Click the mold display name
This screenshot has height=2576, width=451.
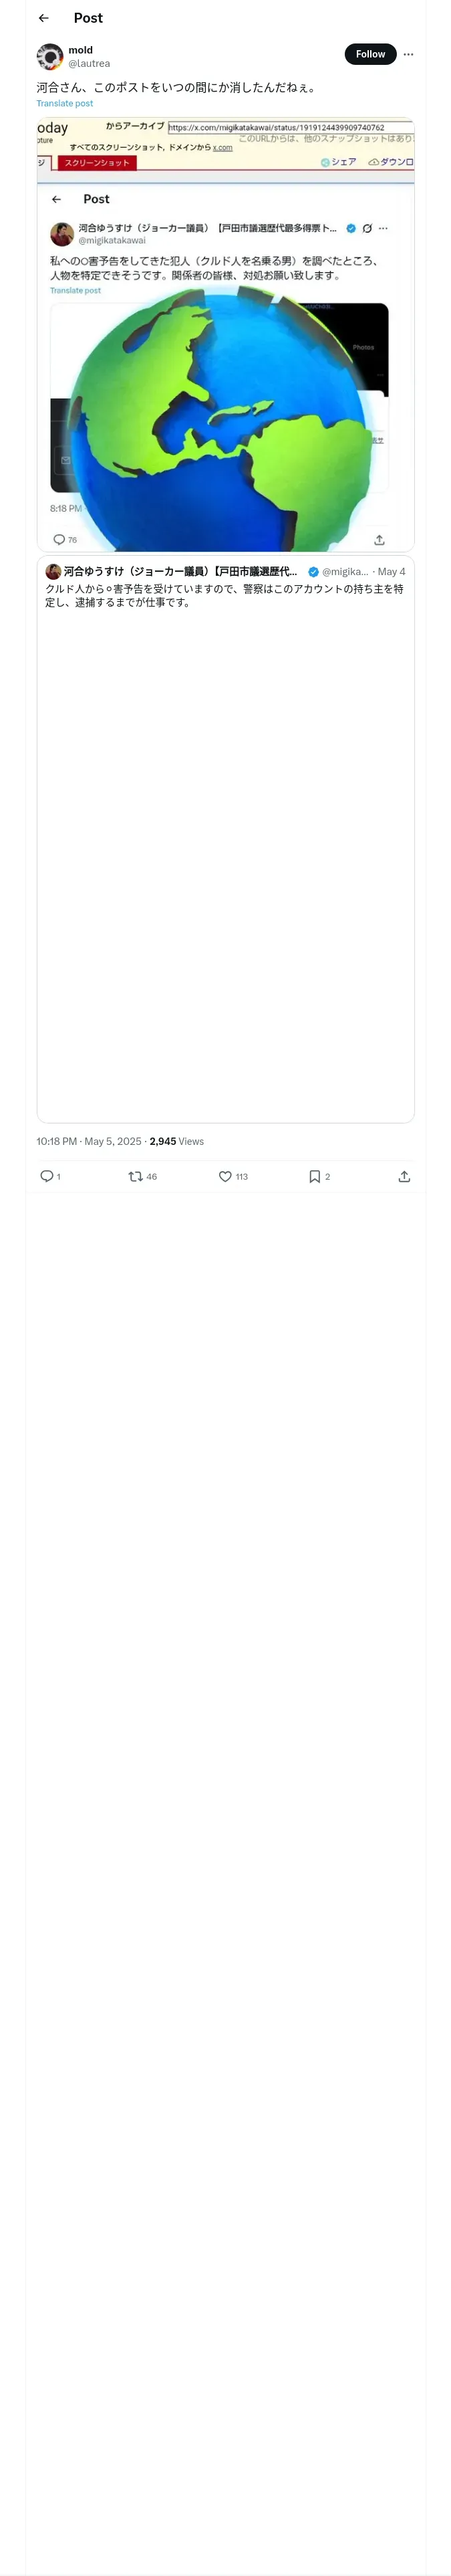click(81, 50)
